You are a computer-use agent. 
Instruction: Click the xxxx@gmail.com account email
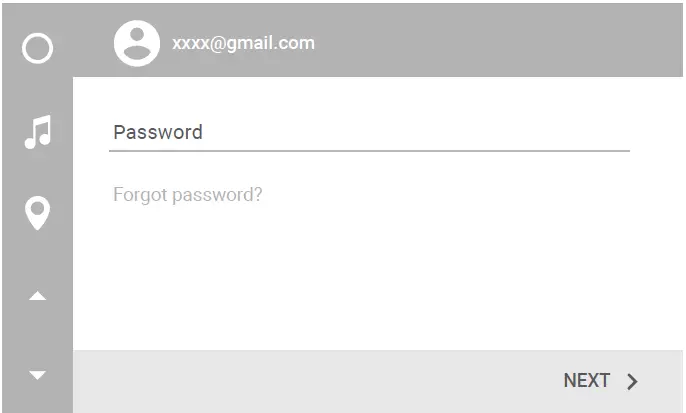pos(243,43)
